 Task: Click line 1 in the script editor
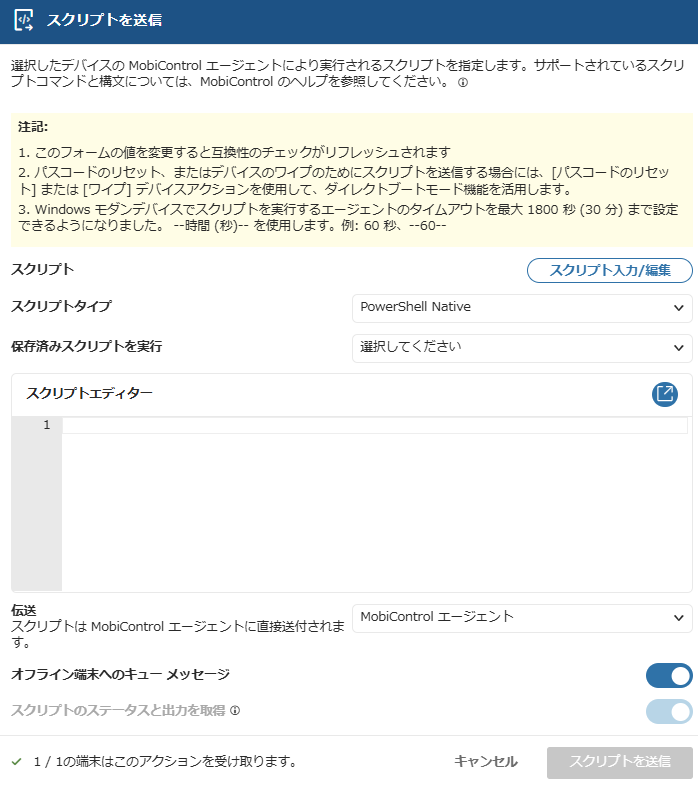coord(375,426)
